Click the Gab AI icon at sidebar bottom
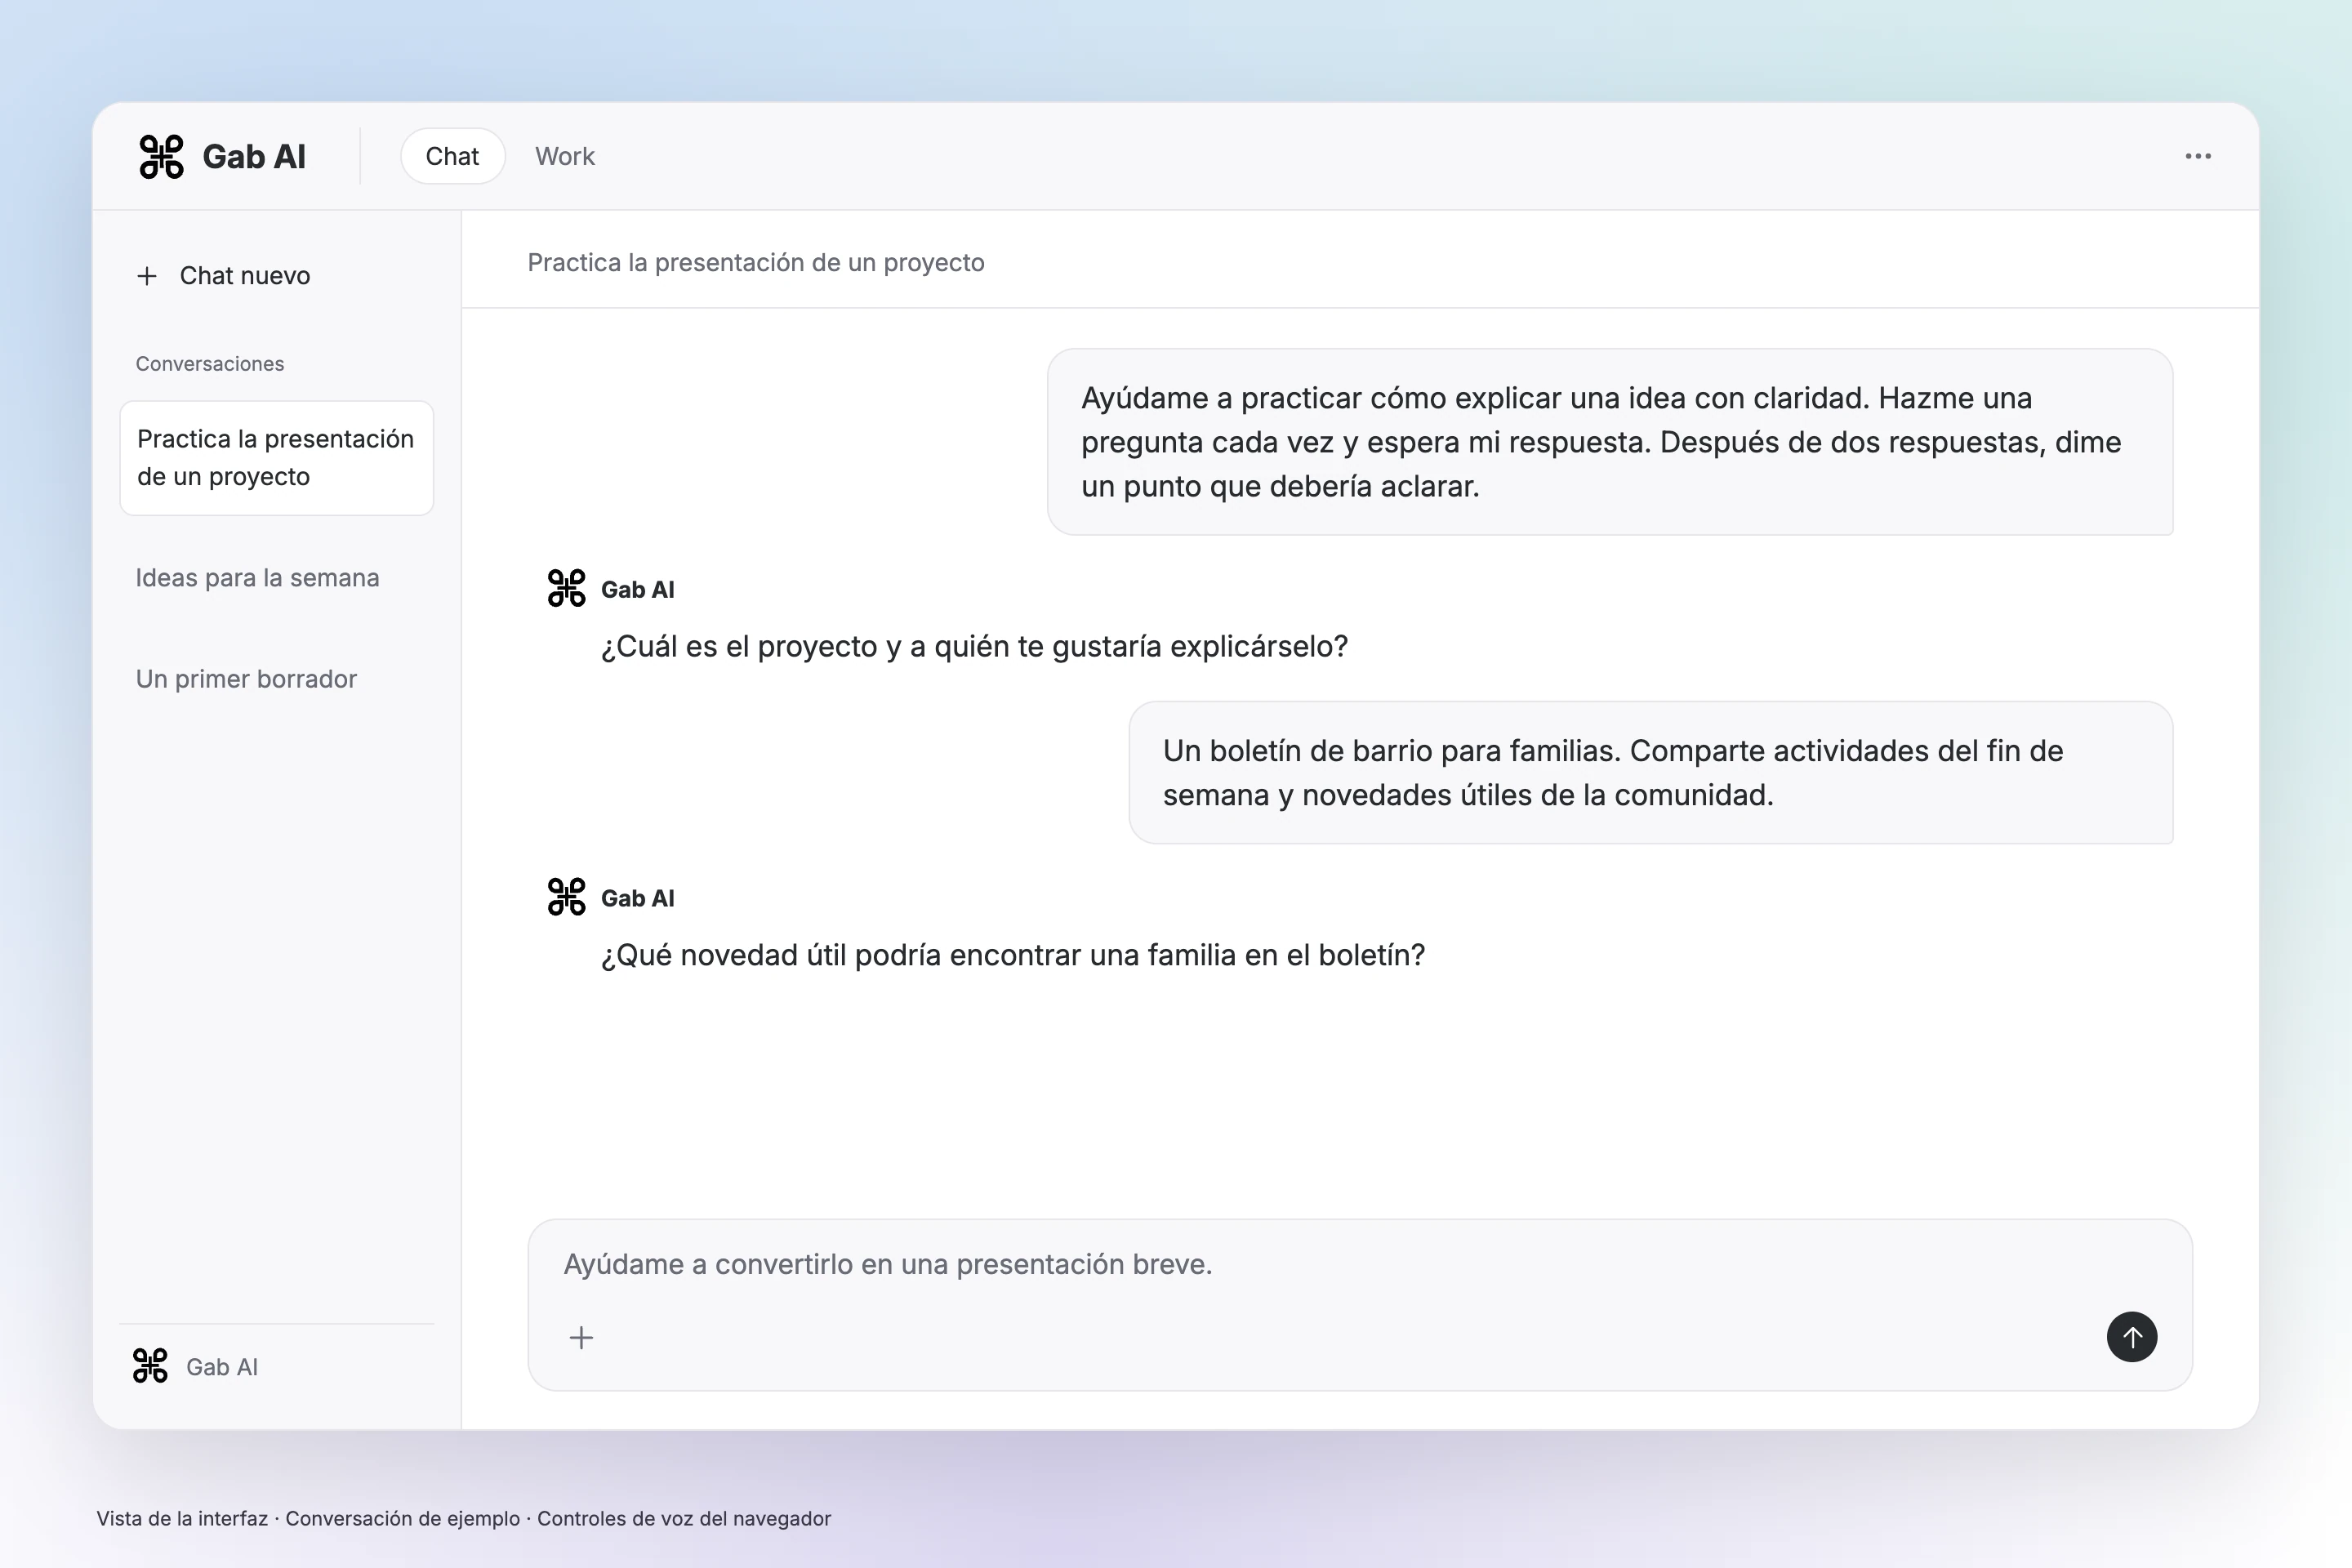The image size is (2352, 1568). click(x=150, y=1366)
